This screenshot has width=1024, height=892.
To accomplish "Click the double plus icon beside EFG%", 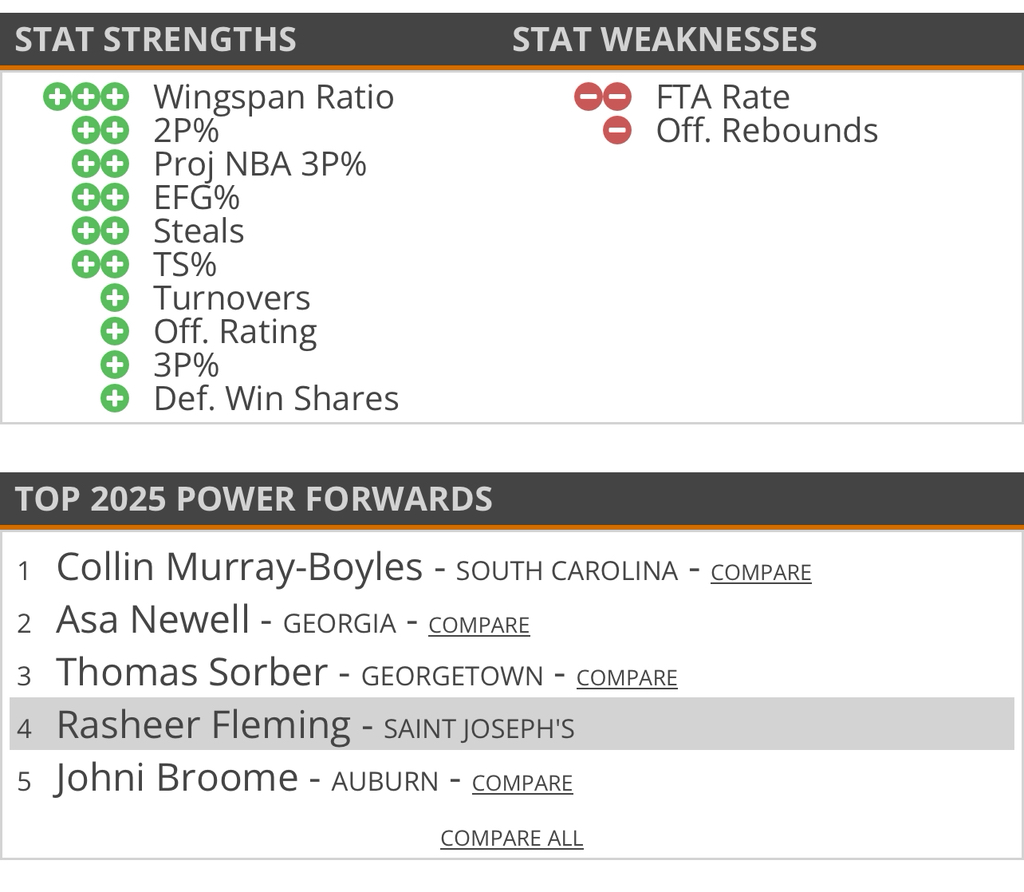I will [101, 197].
